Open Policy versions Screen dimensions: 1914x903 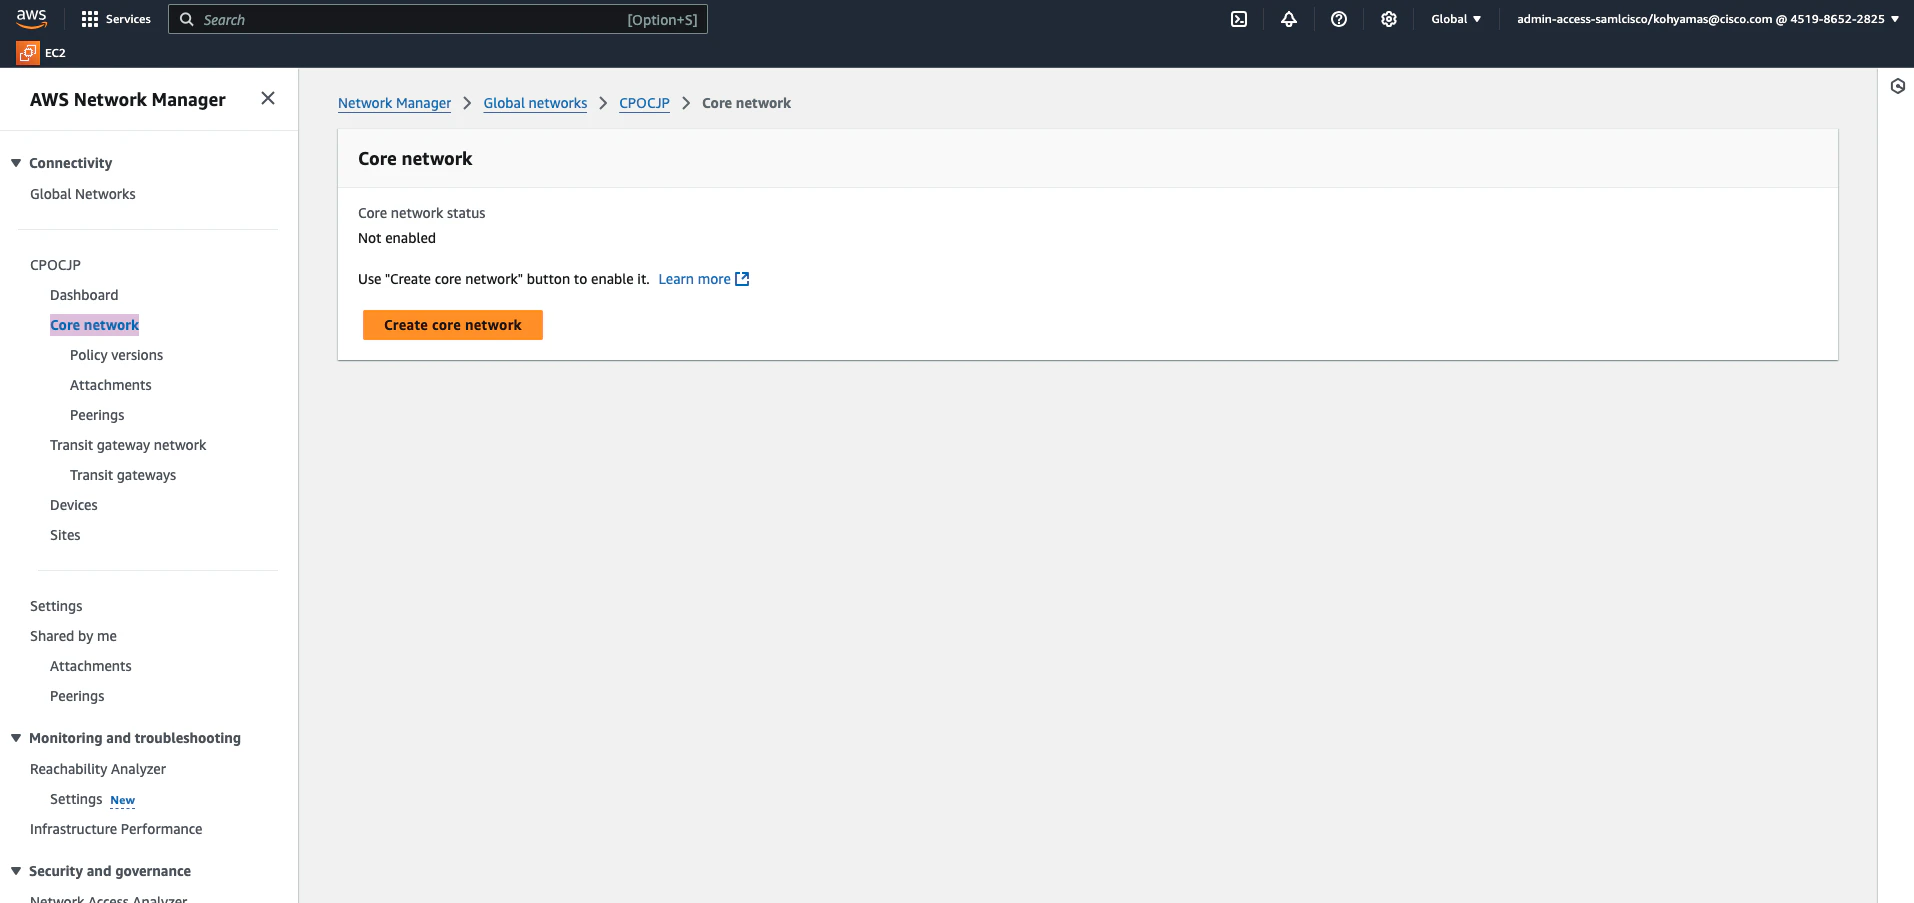(117, 355)
